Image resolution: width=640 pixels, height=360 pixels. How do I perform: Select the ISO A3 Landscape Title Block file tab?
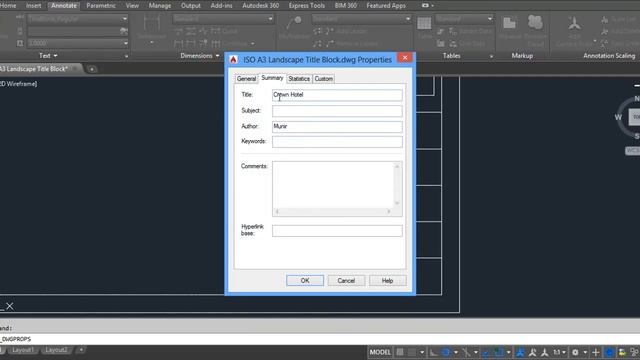pos(38,69)
